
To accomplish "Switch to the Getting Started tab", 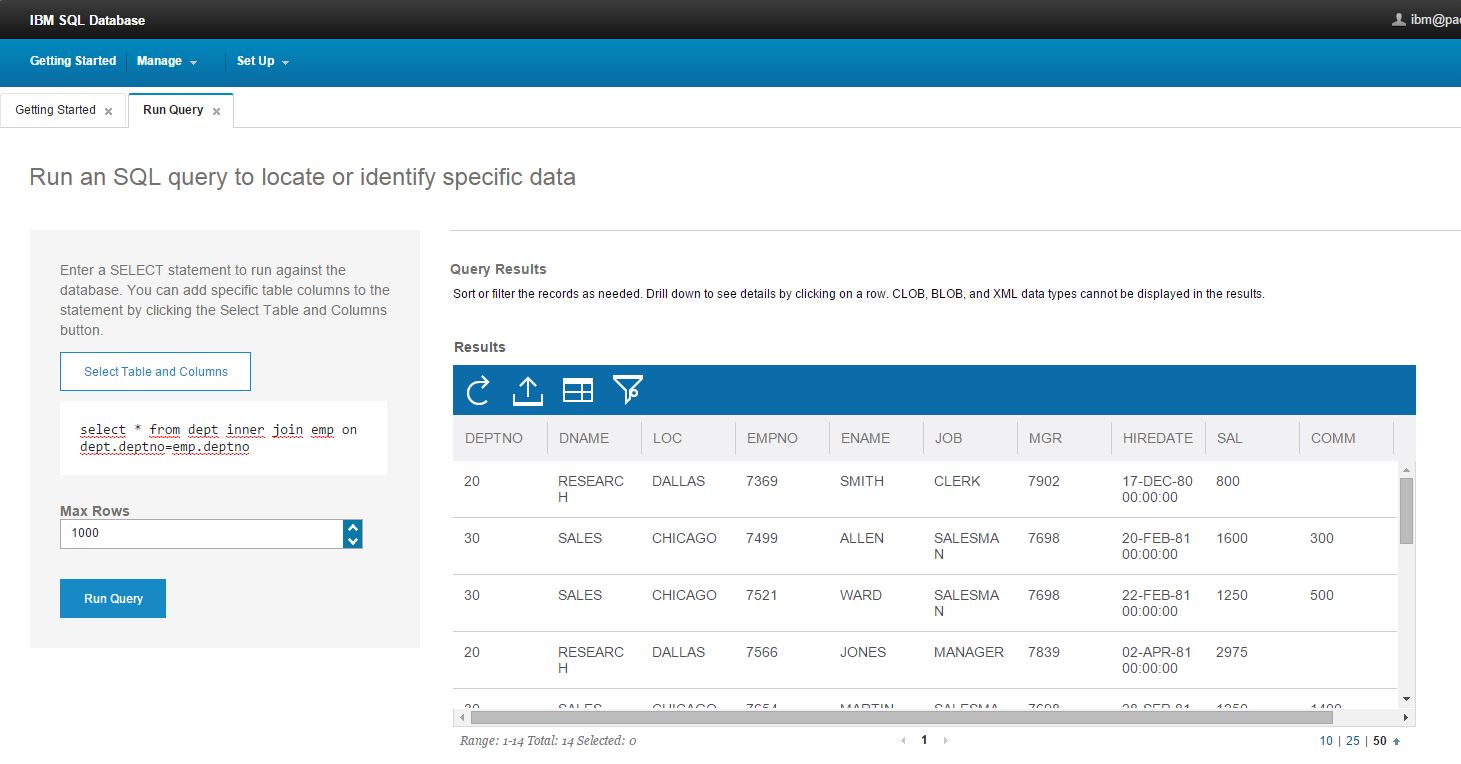I will [55, 110].
